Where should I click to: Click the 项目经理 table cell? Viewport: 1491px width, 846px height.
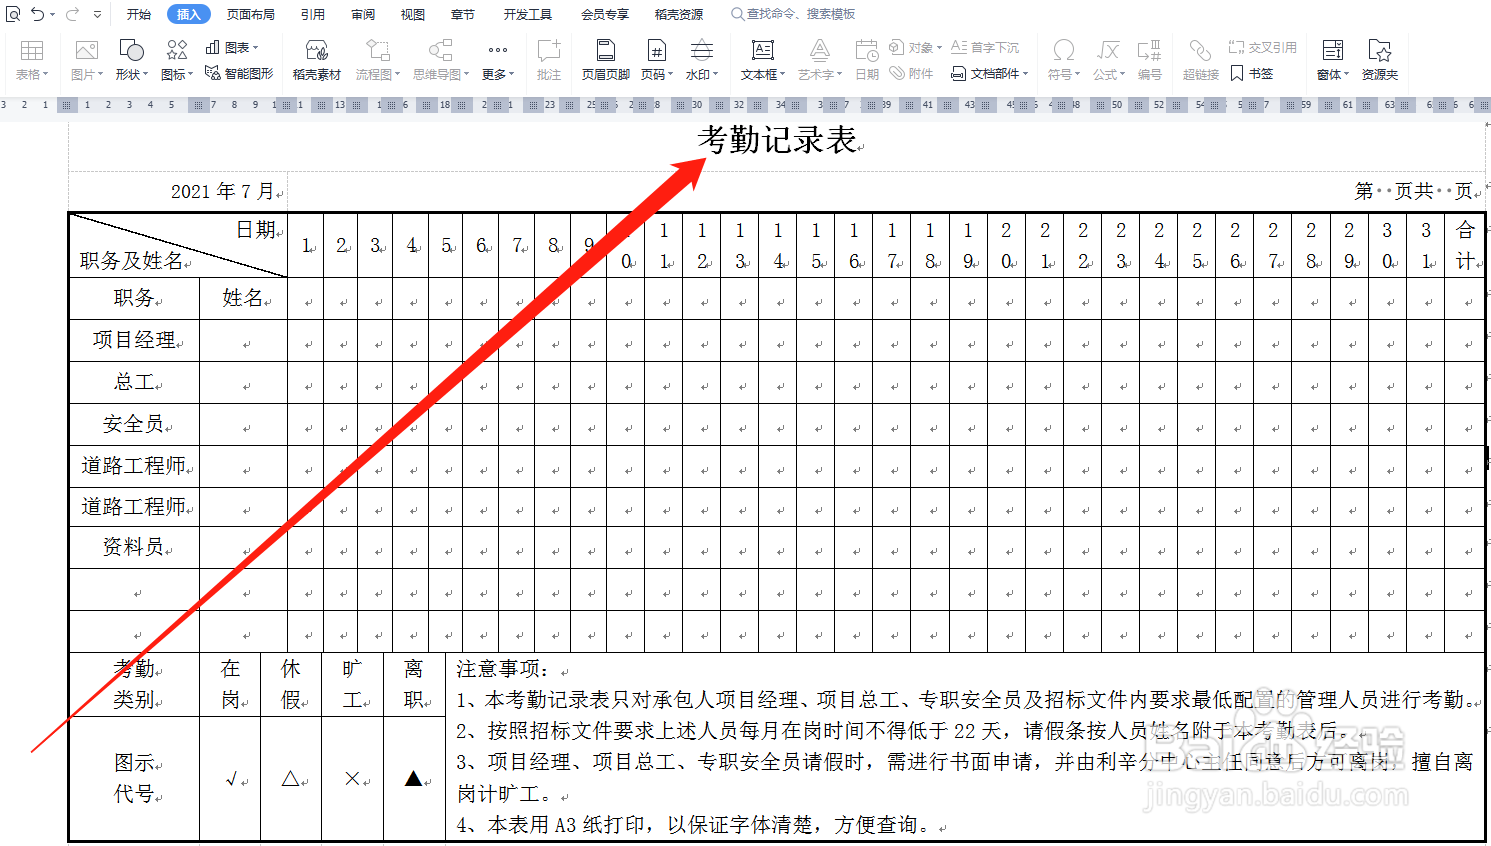pos(134,340)
